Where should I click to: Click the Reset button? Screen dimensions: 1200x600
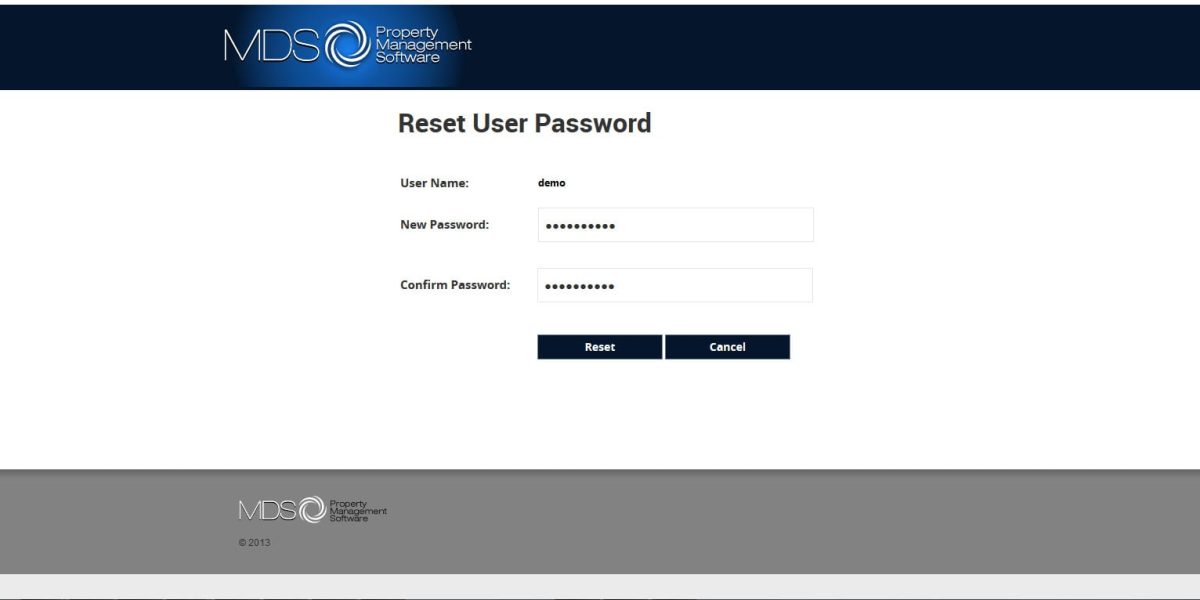pyautogui.click(x=599, y=346)
